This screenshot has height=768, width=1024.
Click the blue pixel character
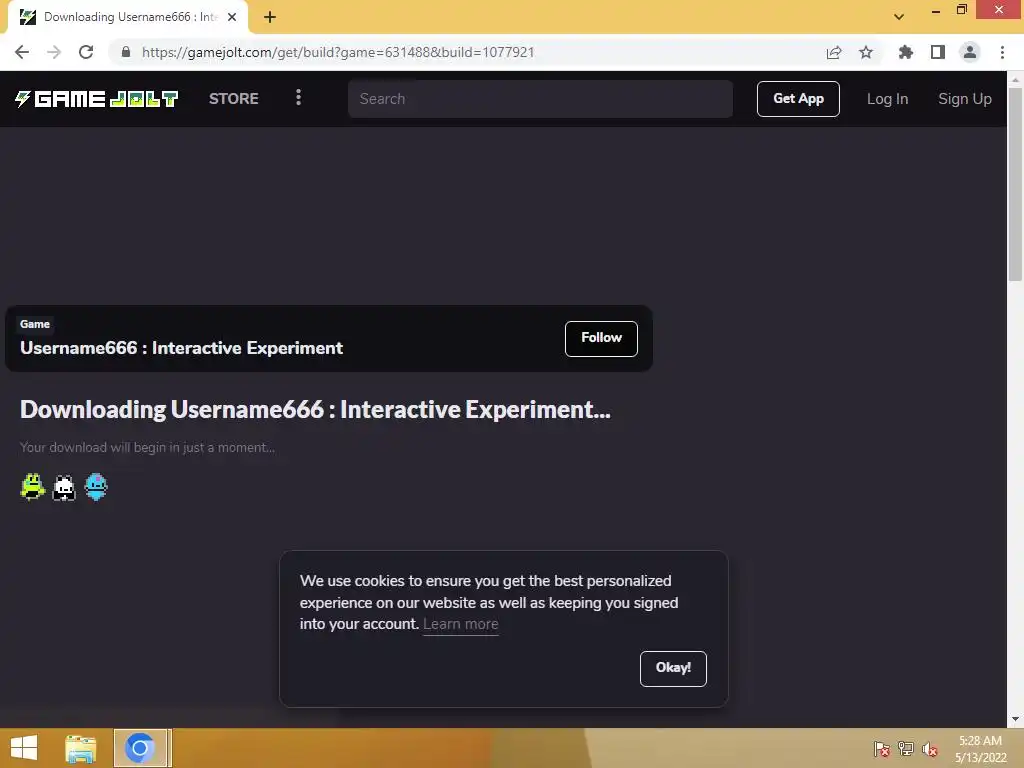[96, 487]
